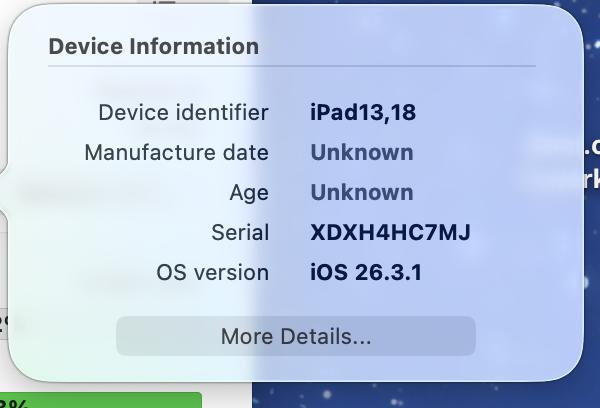
Task: Click the green battery percentage bar
Action: [x=101, y=400]
